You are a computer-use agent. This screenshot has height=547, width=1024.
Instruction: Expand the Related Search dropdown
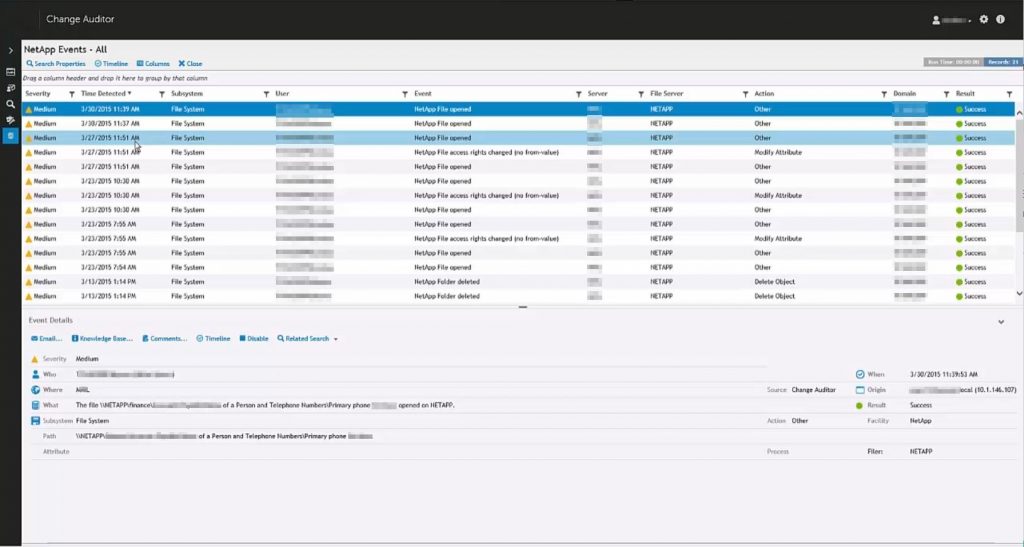[308, 339]
